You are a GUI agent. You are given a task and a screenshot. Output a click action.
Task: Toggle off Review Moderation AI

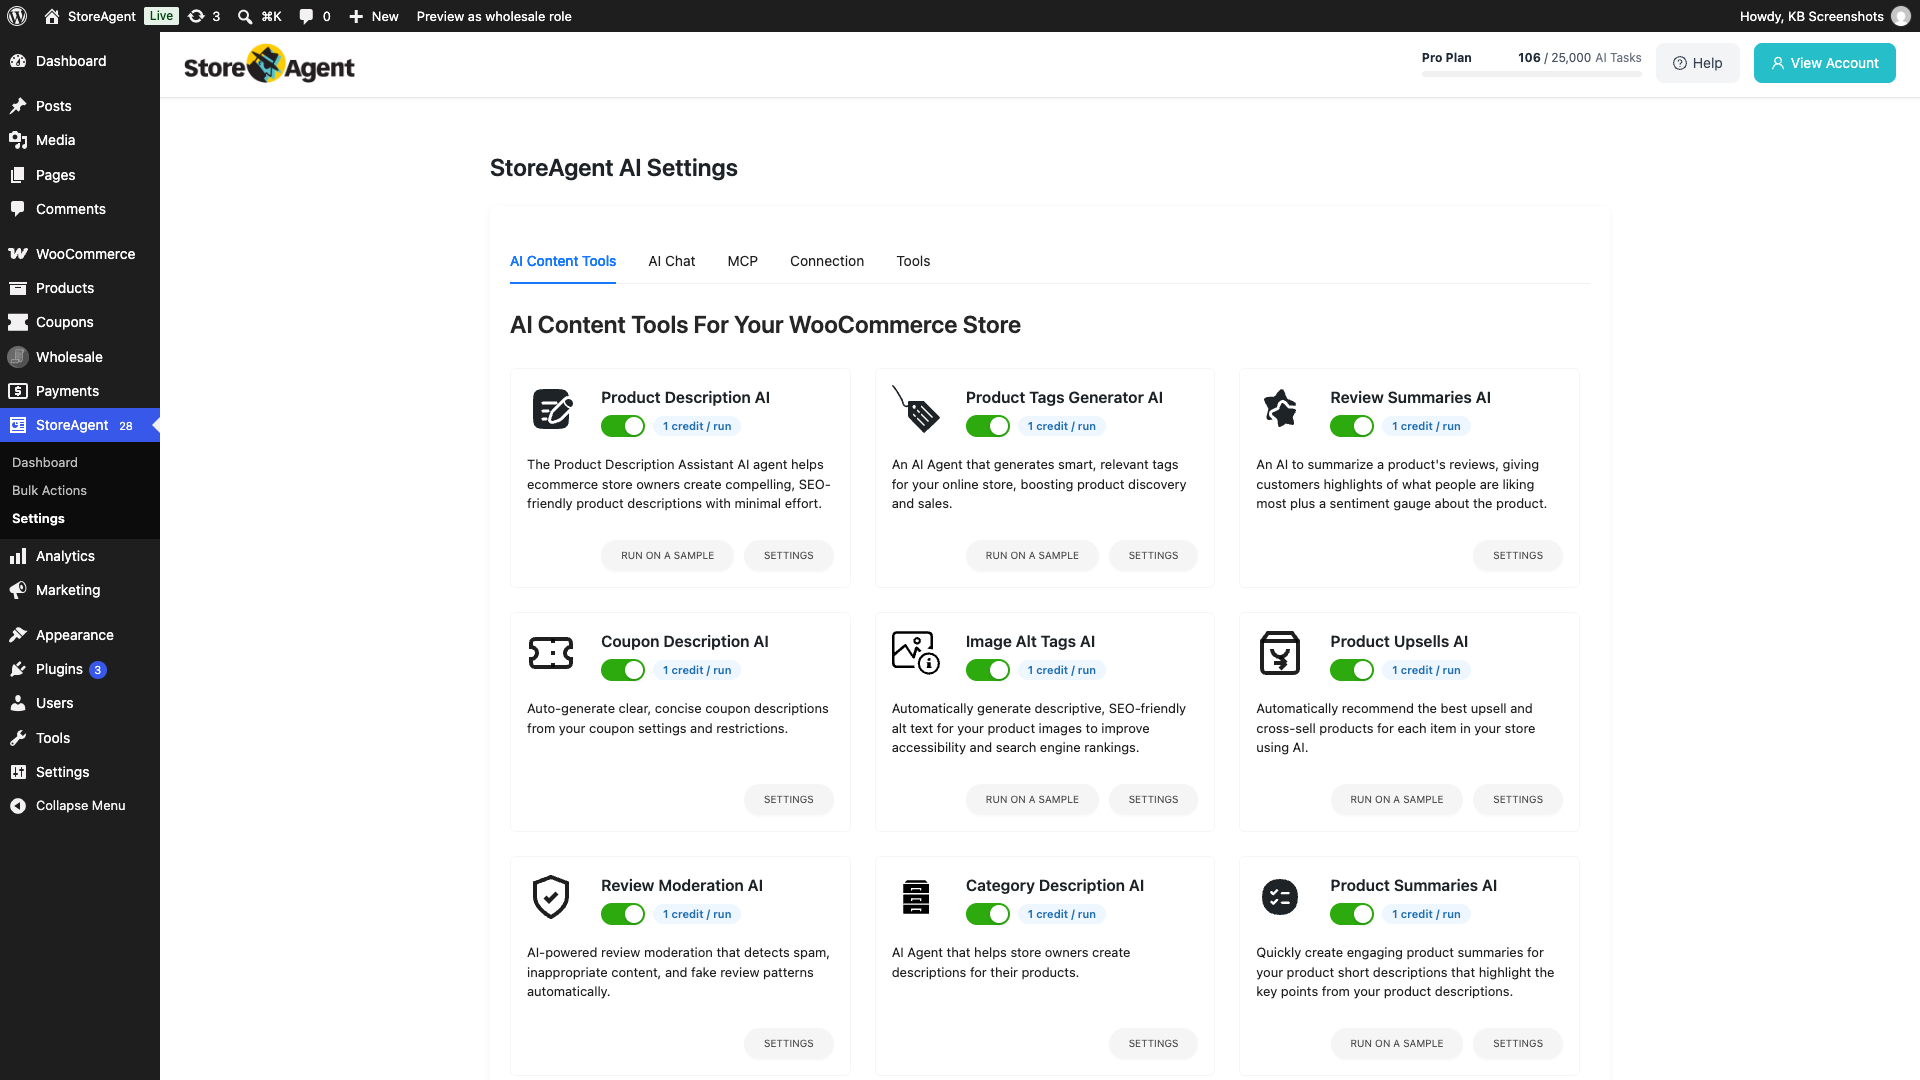pyautogui.click(x=623, y=914)
